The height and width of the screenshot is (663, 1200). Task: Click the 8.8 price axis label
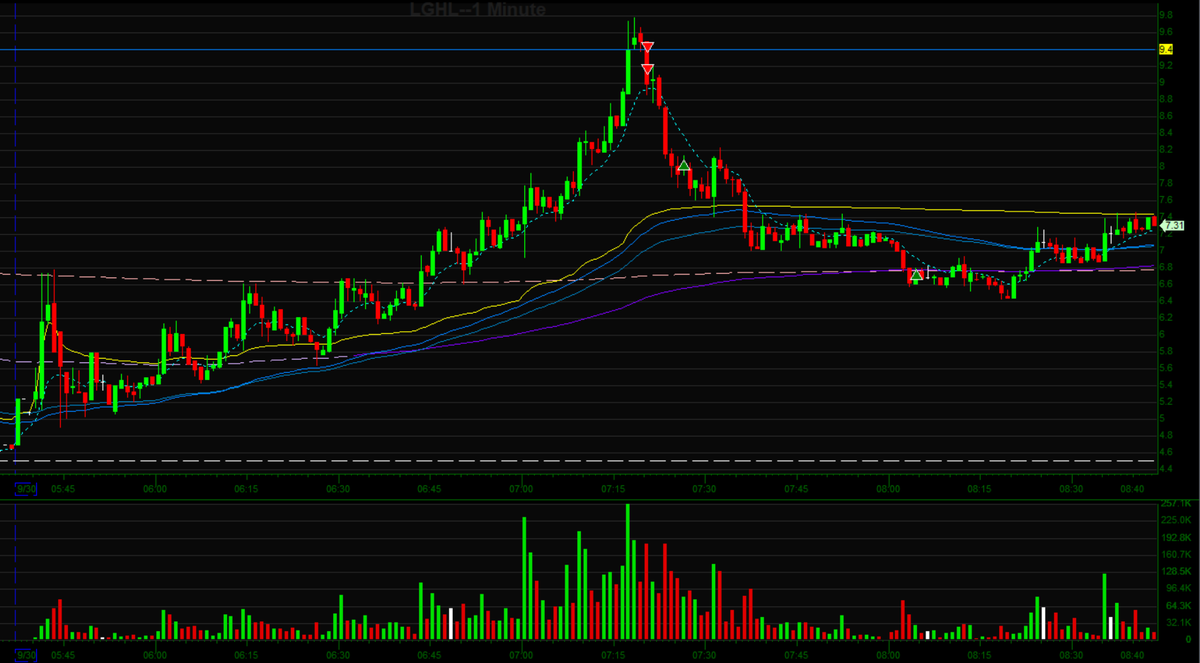[1166, 99]
